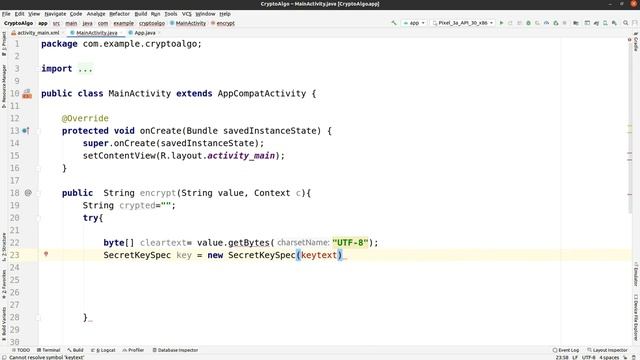The width and height of the screenshot is (640, 360).
Task: Click the error lightbulb on line 23
Action: pyautogui.click(x=46, y=254)
